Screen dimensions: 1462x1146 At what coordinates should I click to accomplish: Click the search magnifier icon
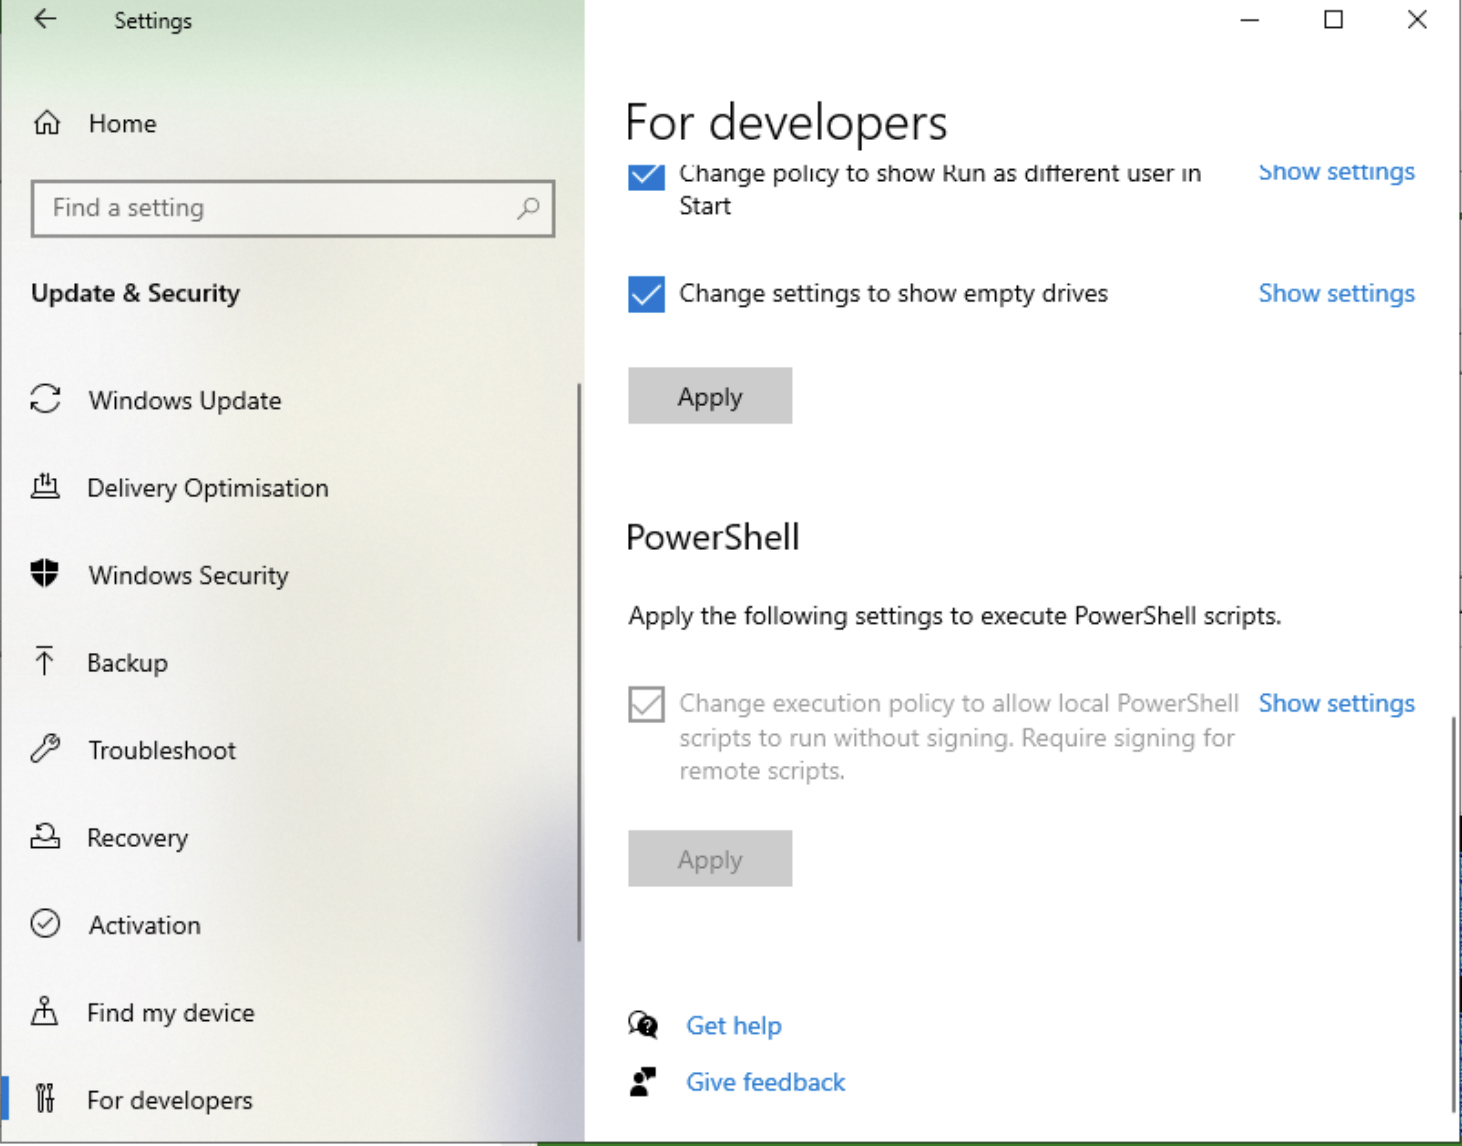(528, 208)
